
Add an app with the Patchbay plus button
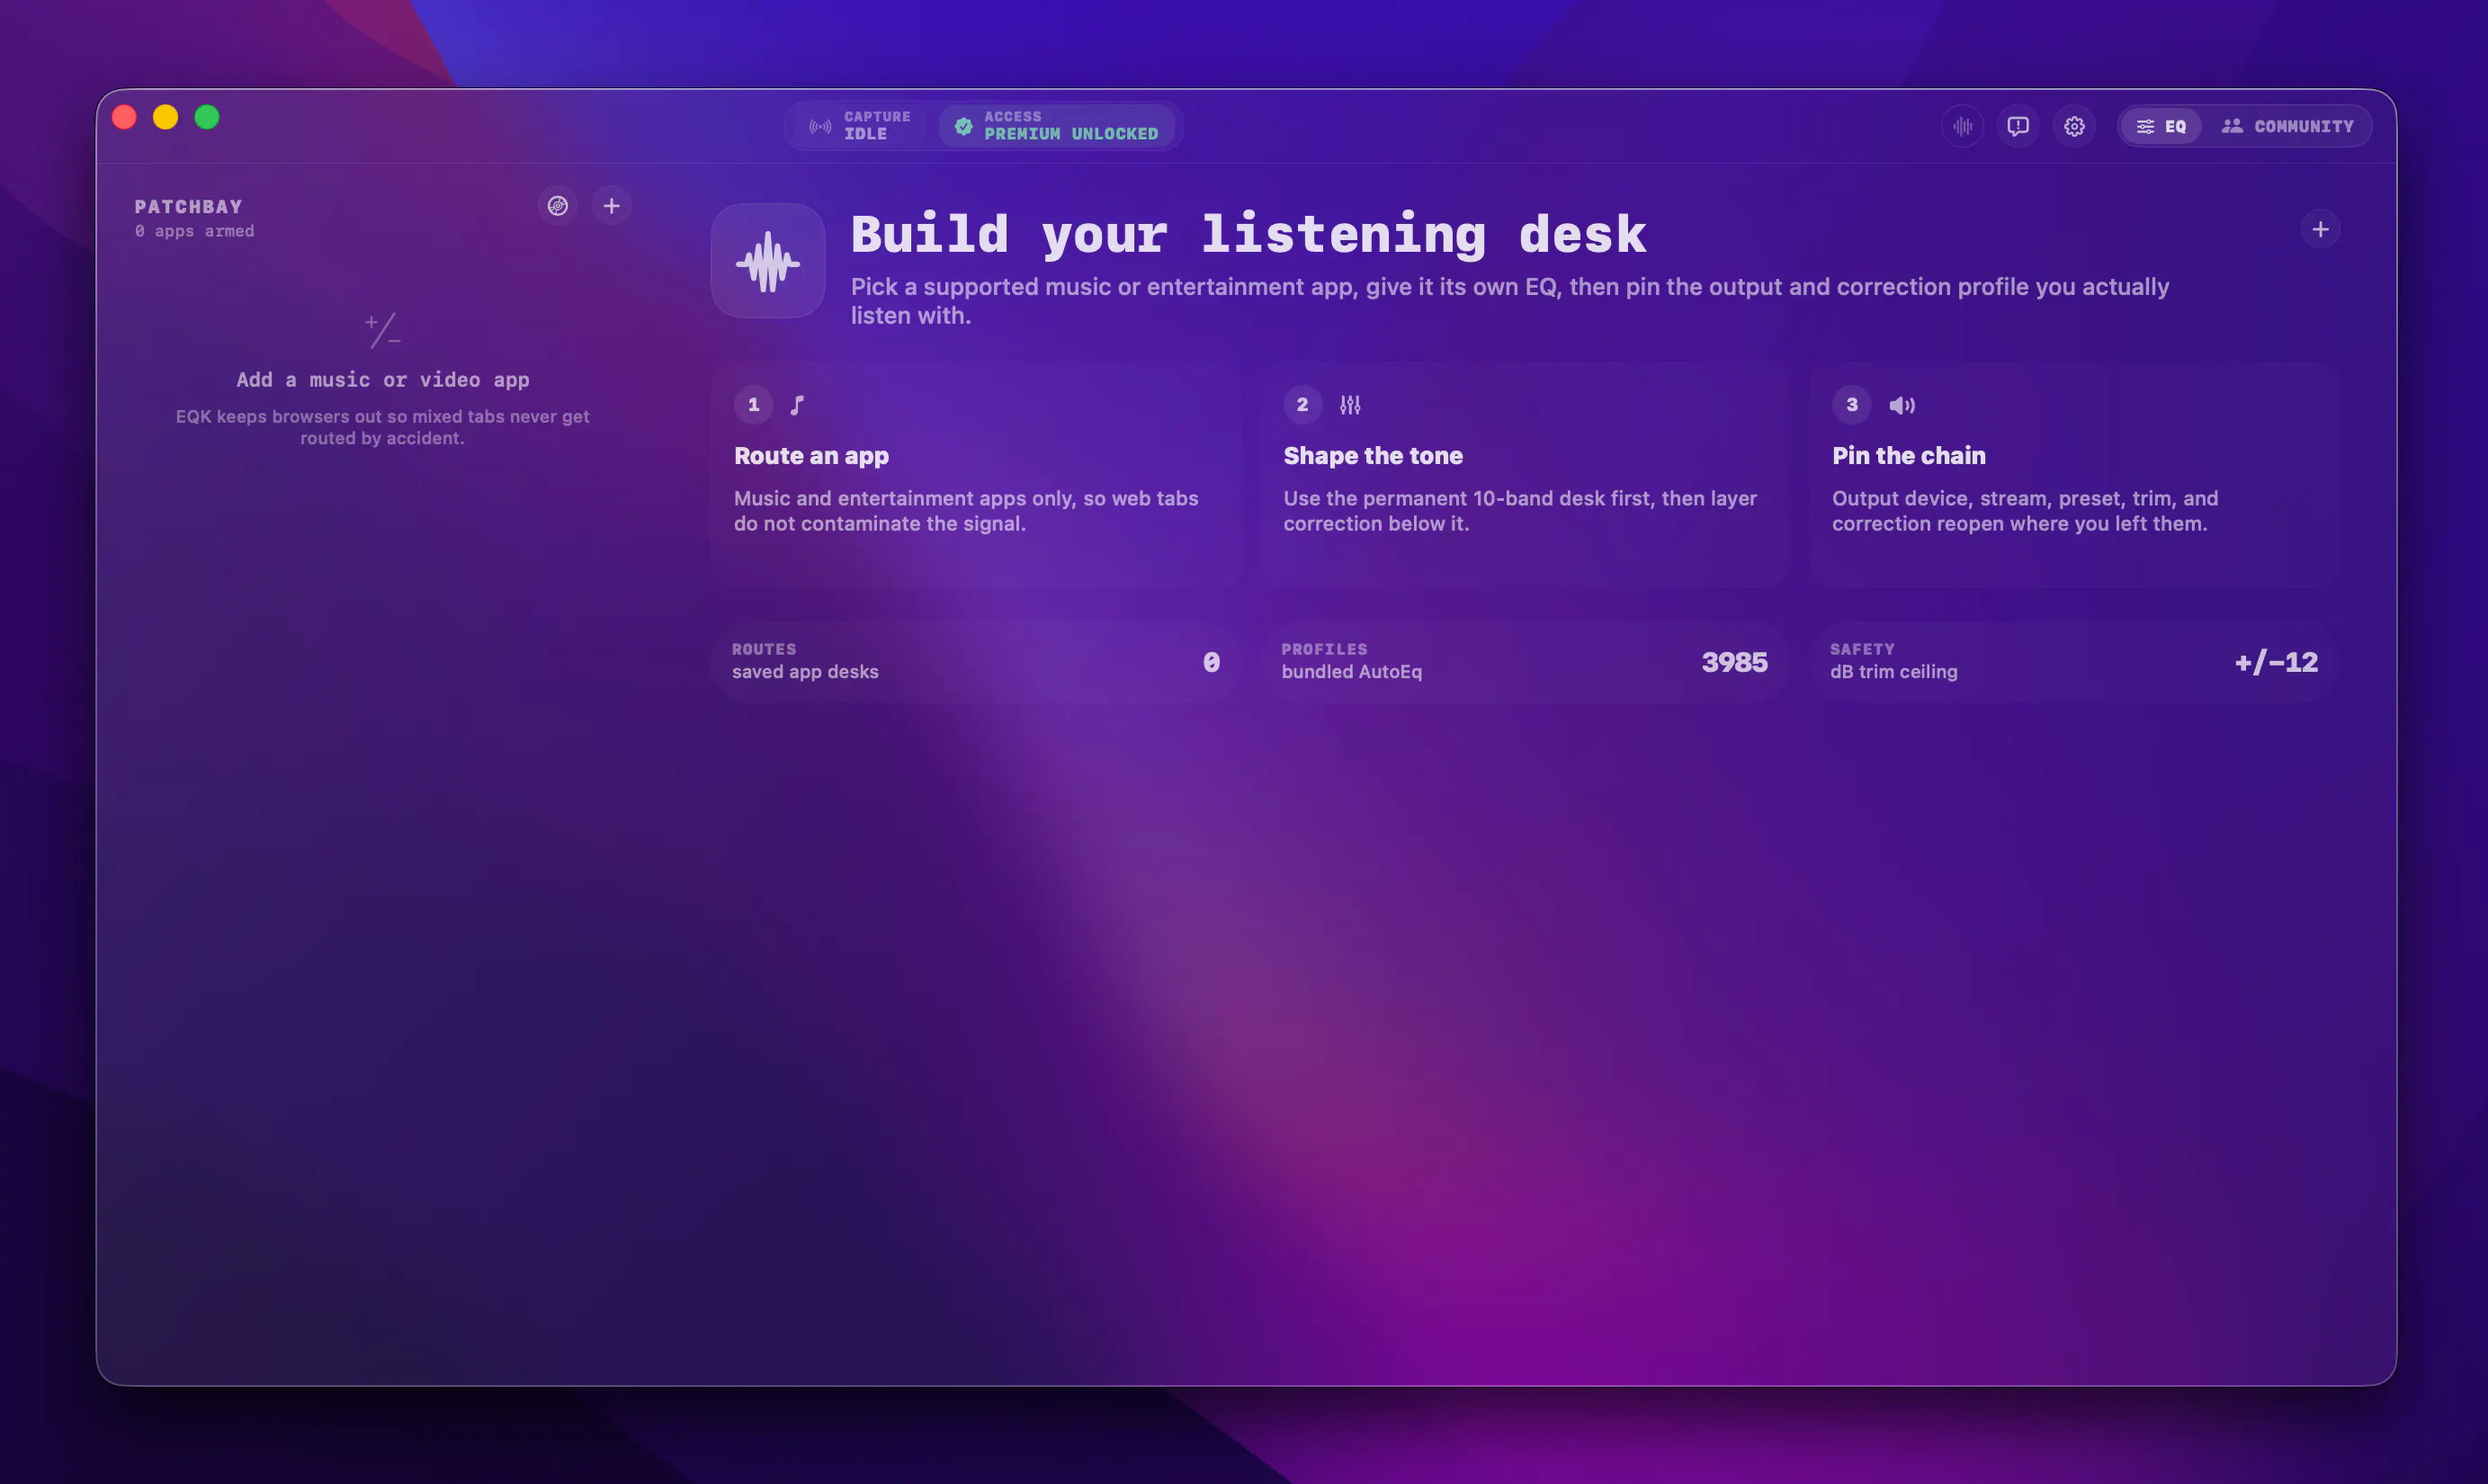(x=611, y=206)
